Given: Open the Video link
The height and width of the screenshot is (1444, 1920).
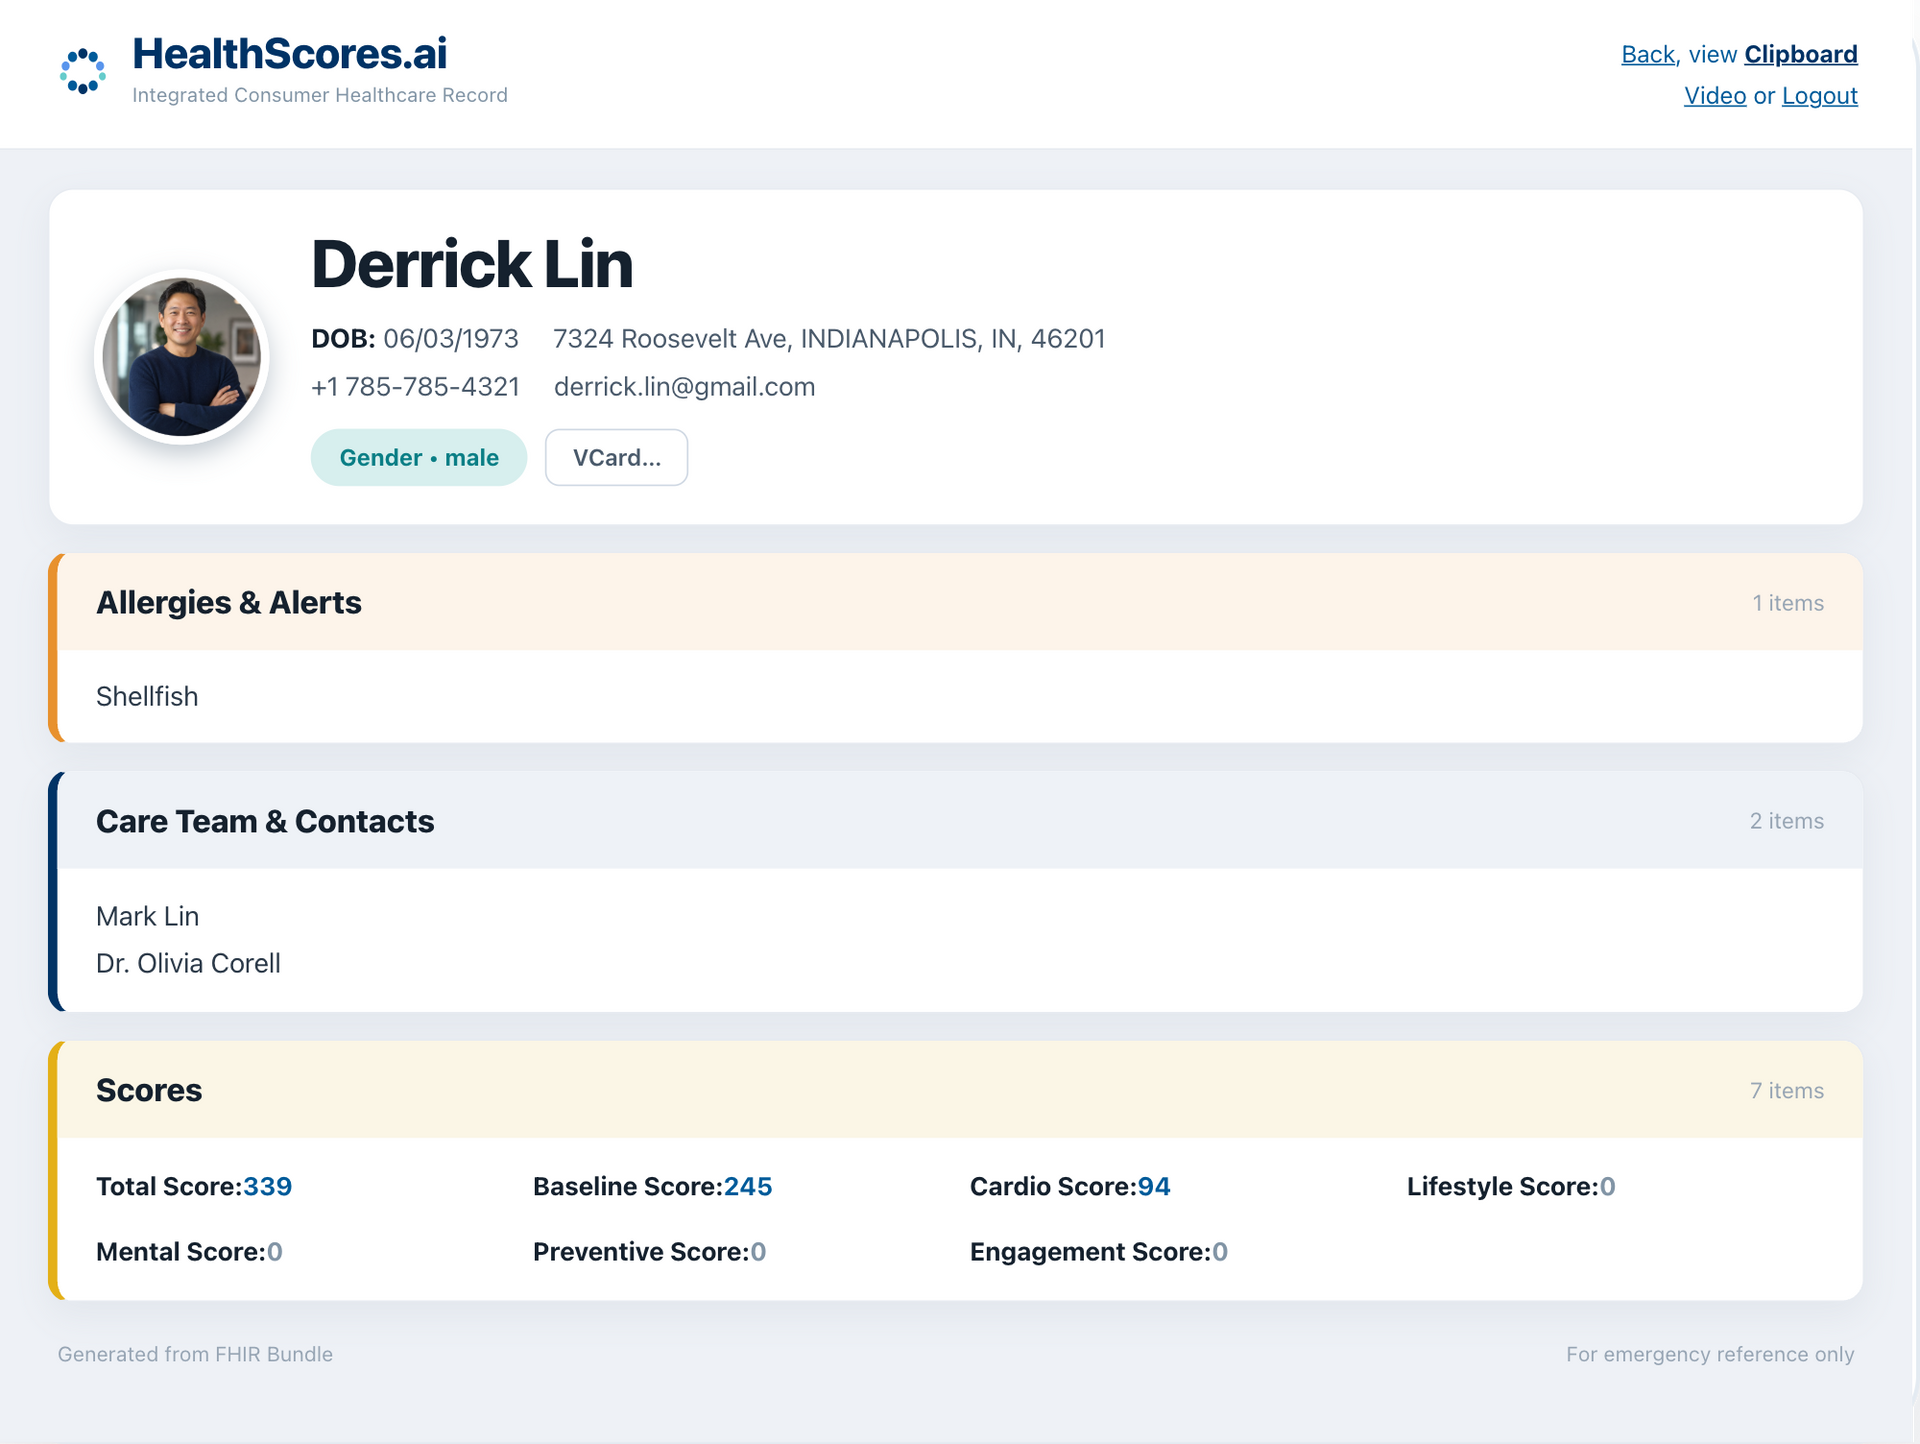Looking at the screenshot, I should point(1714,96).
